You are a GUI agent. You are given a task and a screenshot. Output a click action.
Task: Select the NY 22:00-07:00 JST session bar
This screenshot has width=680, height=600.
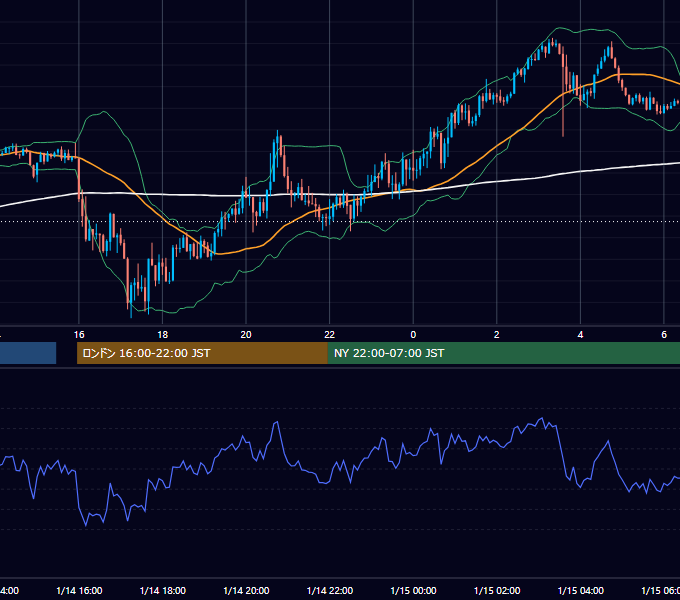[503, 353]
